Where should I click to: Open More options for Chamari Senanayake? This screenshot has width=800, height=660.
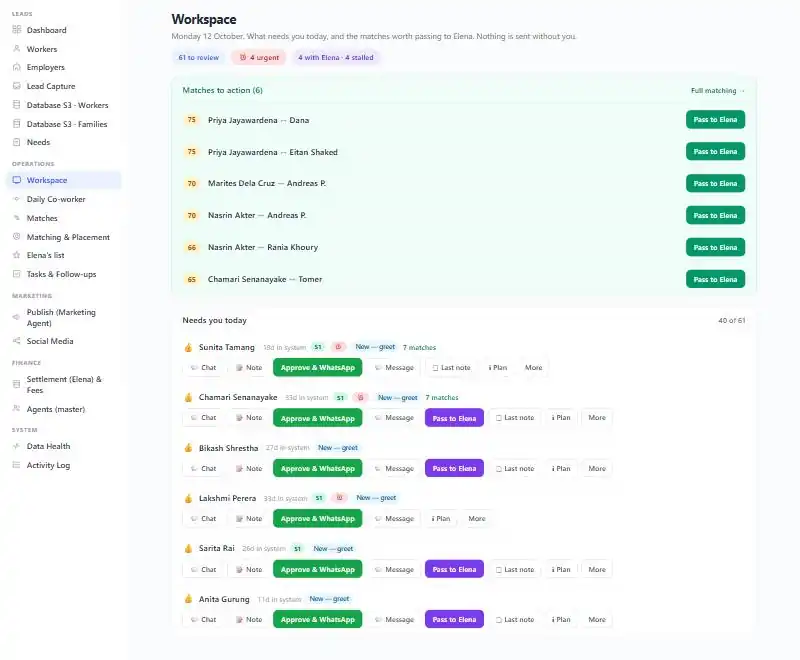point(597,417)
